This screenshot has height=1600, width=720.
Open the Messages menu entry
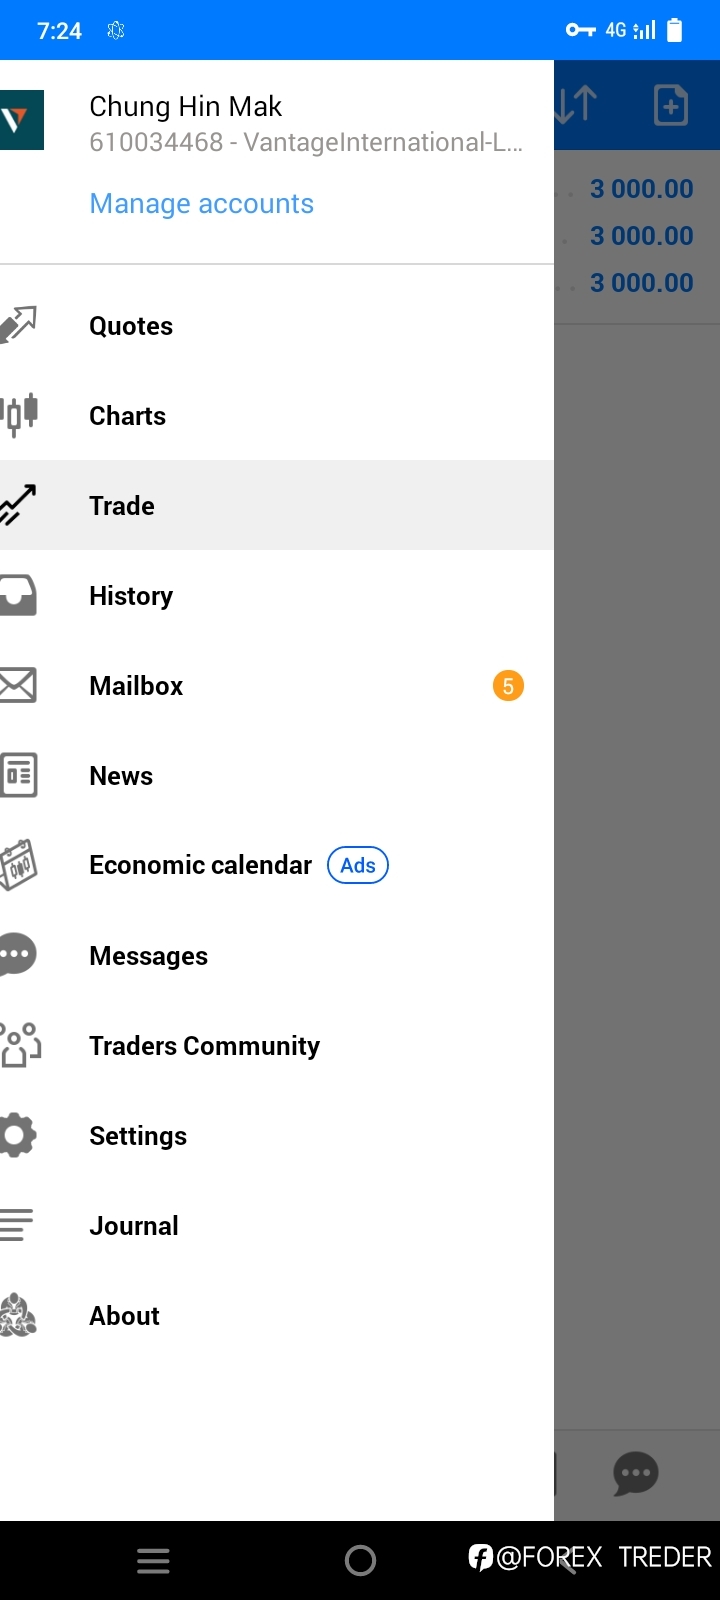pyautogui.click(x=277, y=955)
